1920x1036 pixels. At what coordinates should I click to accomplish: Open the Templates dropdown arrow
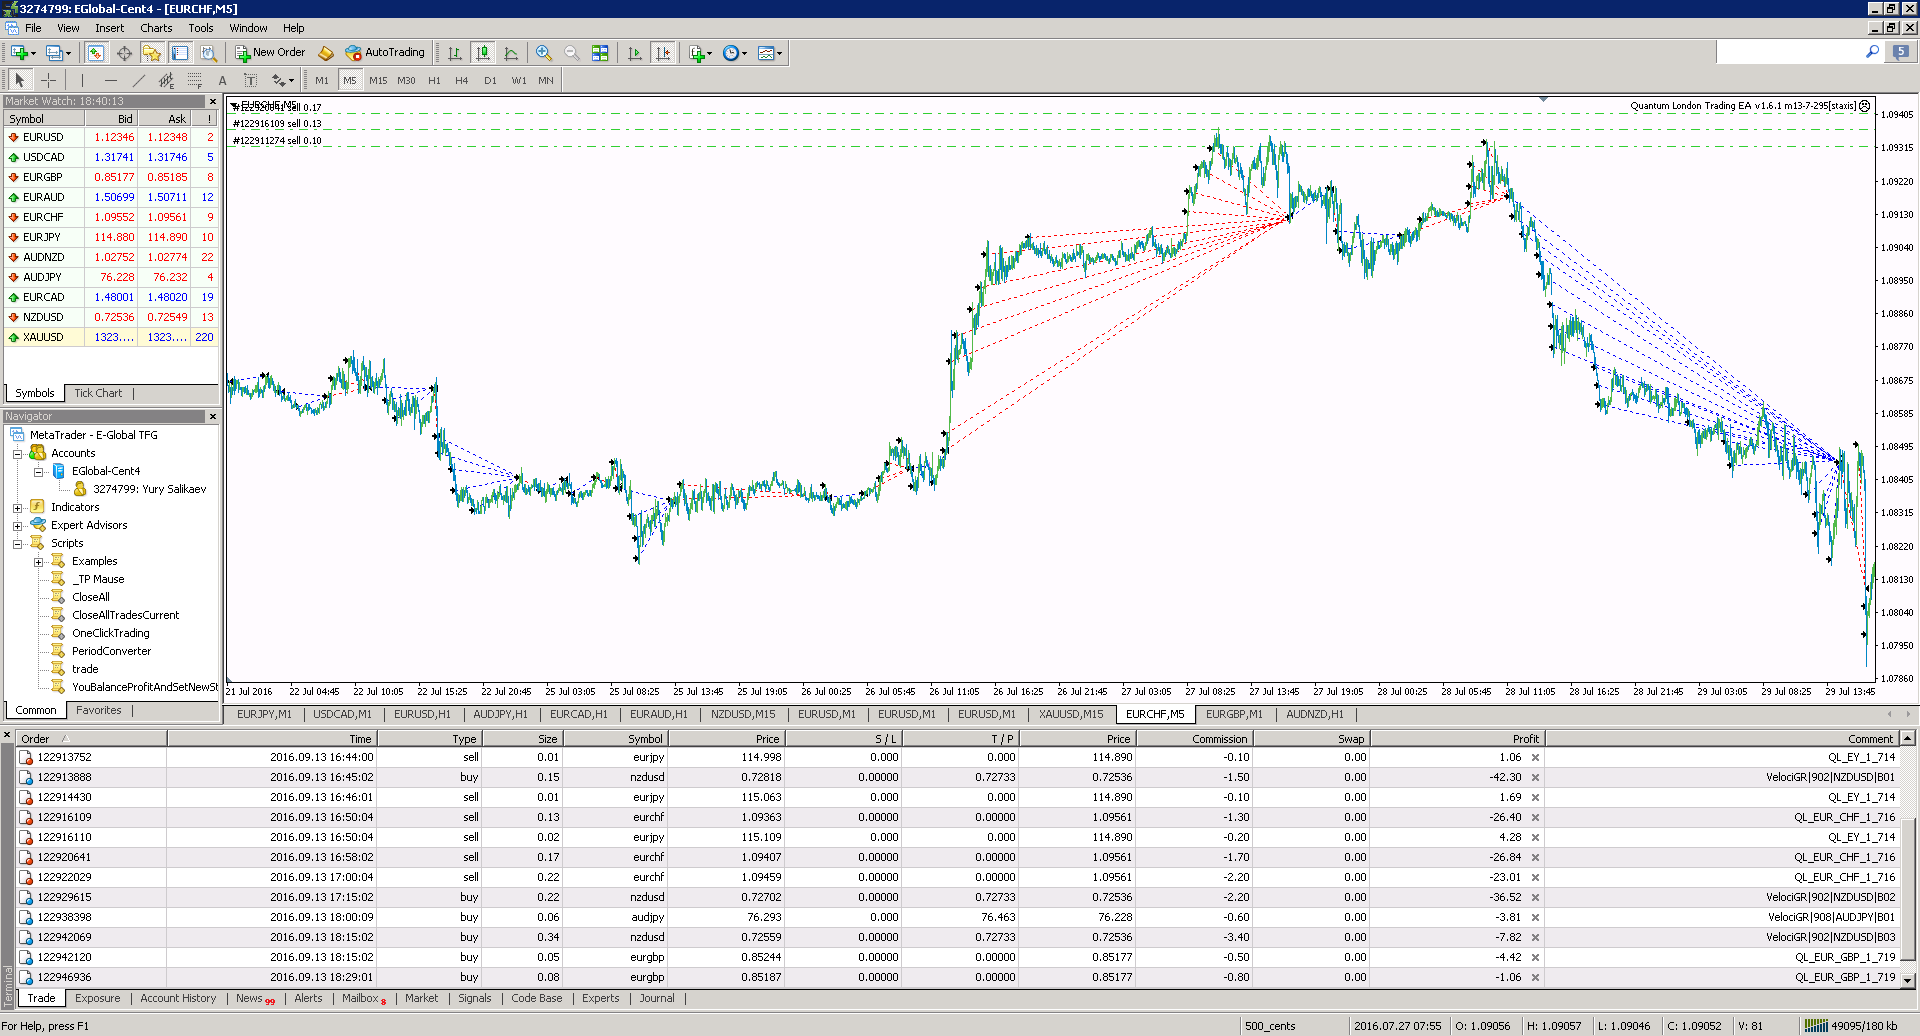pyautogui.click(x=779, y=53)
